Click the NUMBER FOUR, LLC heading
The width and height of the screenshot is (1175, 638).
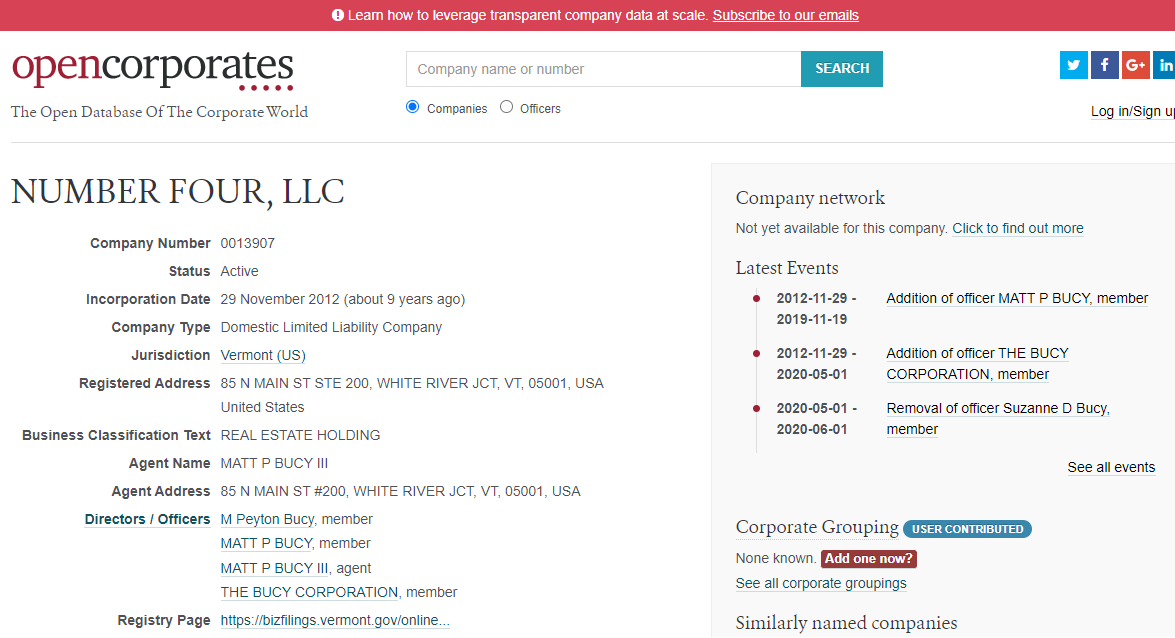pos(178,191)
